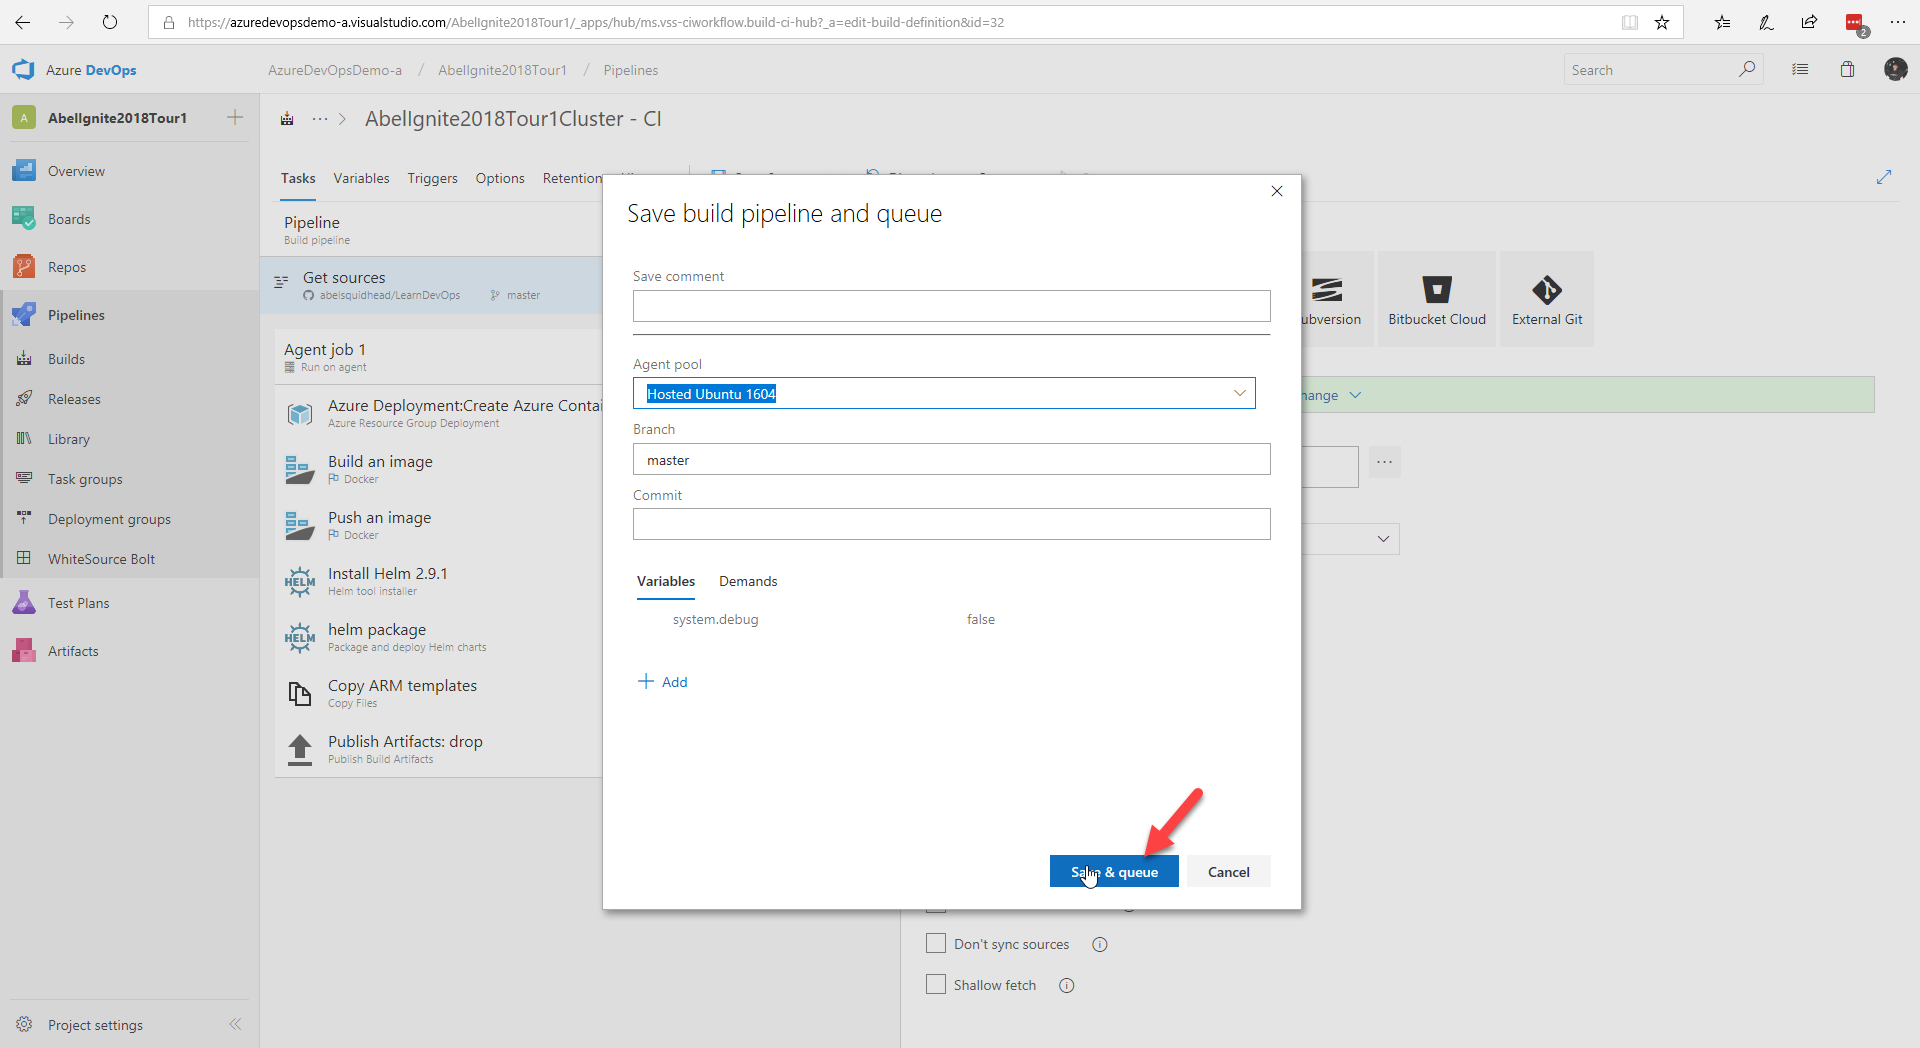
Task: Click the browser refresh button
Action: [x=110, y=22]
